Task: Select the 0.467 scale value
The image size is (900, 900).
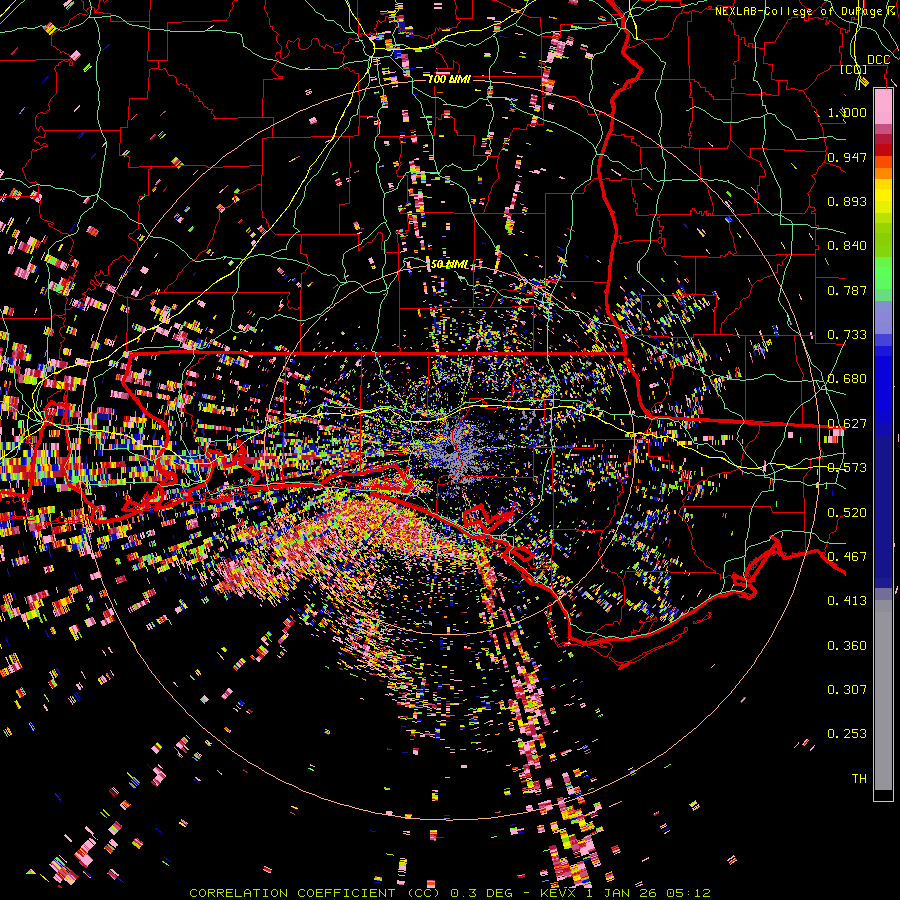Action: (x=847, y=557)
